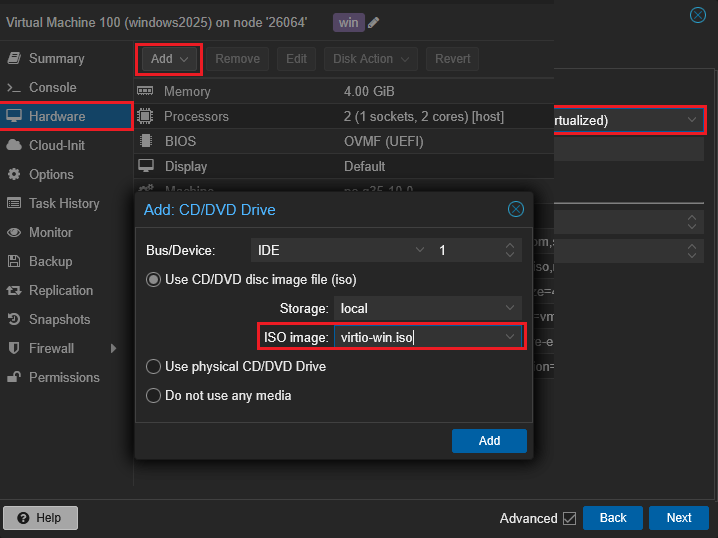Click the pencil edit icon next to win tag

tap(374, 22)
